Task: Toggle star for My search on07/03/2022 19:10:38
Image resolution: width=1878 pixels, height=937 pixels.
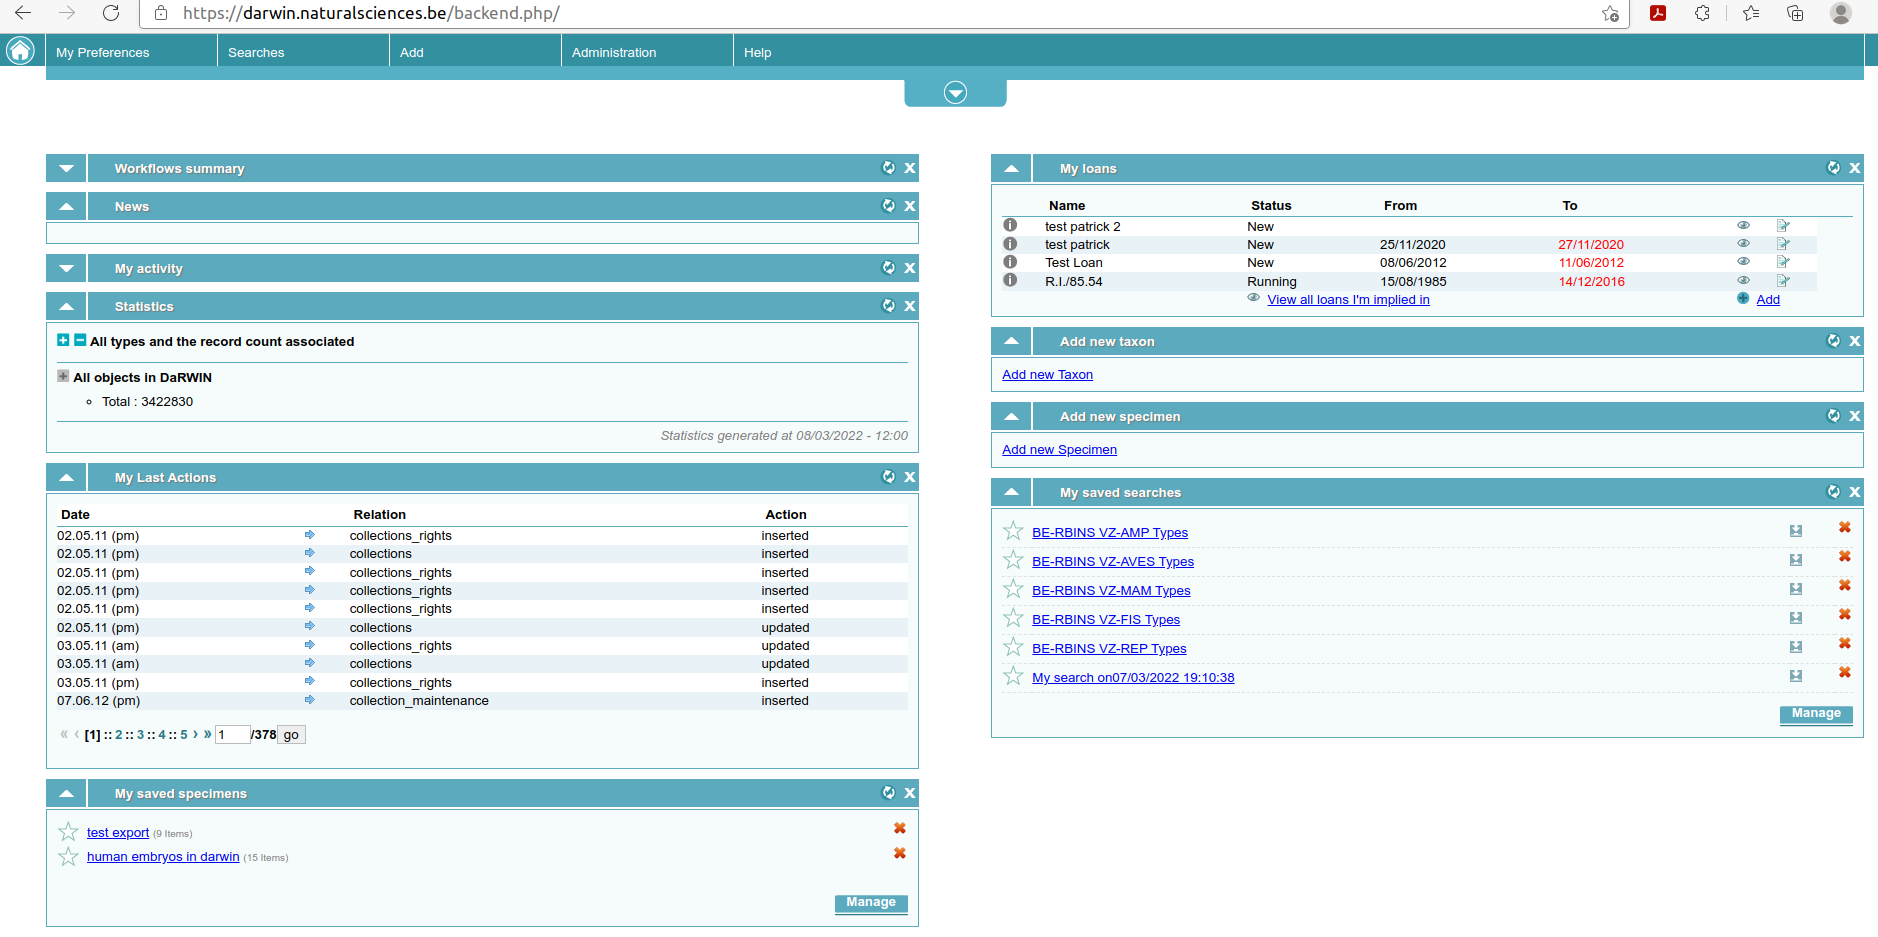Action: 1012,675
